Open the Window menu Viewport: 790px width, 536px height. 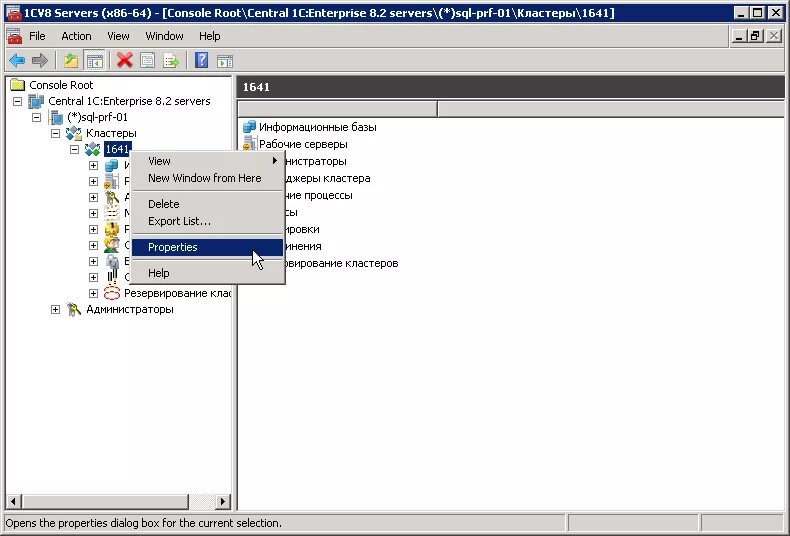(164, 36)
